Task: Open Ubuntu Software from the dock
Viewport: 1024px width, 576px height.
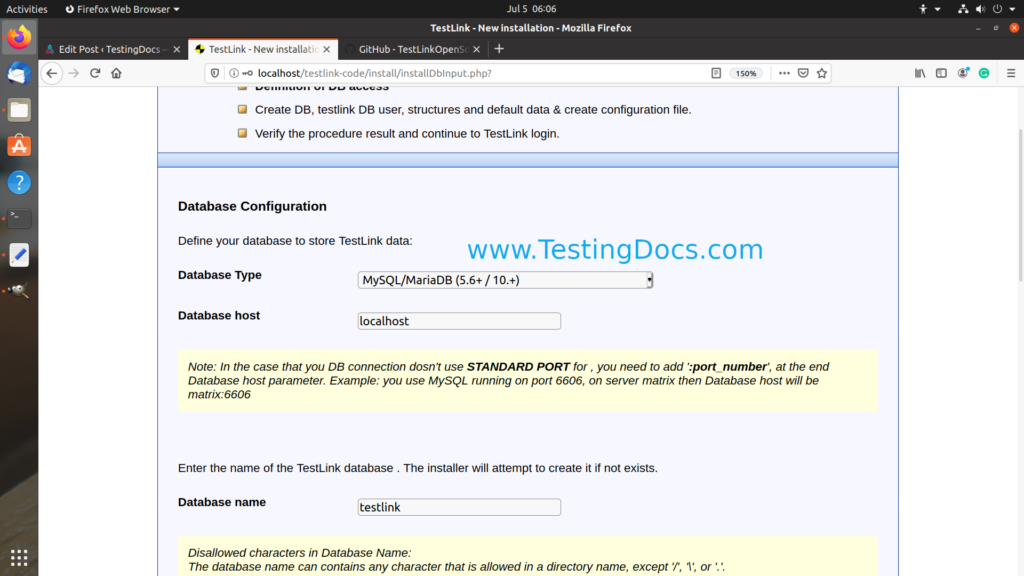Action: [19, 146]
